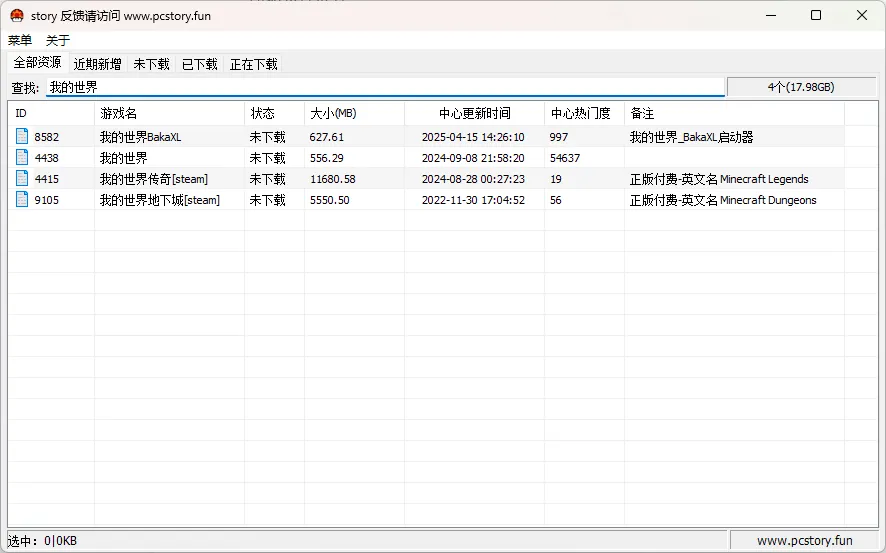The height and width of the screenshot is (553, 886).
Task: Click popularity value 997
Action: (558, 137)
